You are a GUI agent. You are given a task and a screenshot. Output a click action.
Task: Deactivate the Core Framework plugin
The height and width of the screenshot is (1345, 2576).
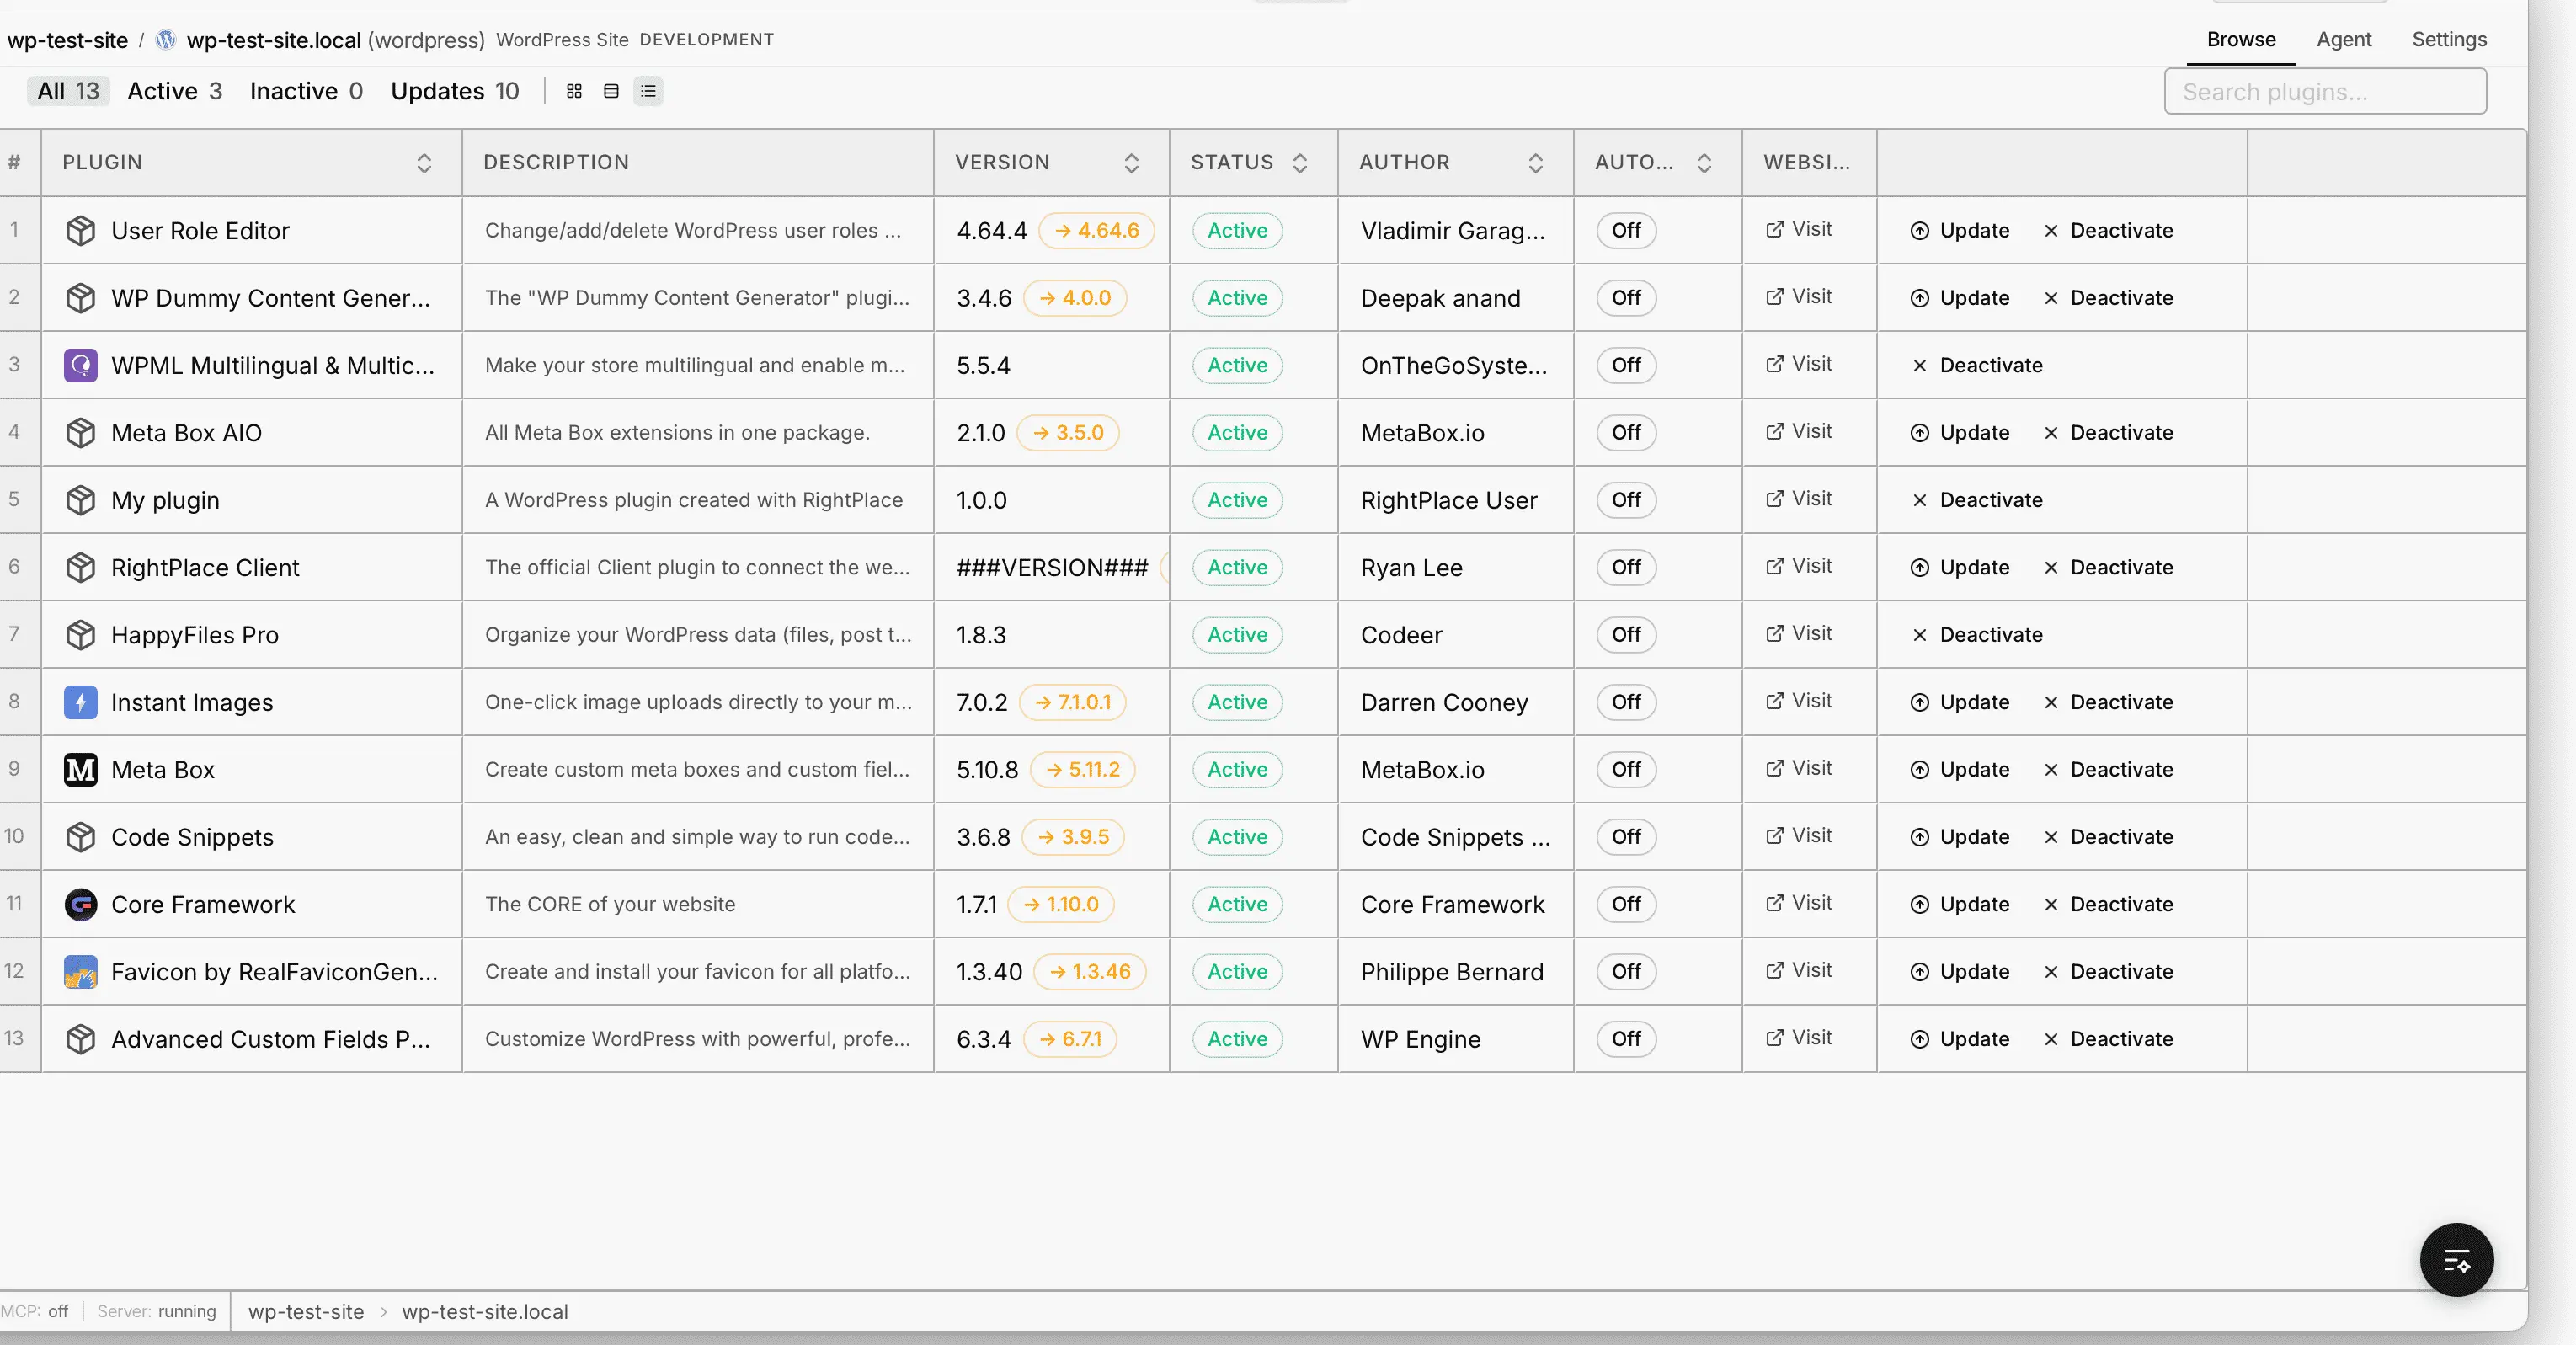tap(2107, 904)
